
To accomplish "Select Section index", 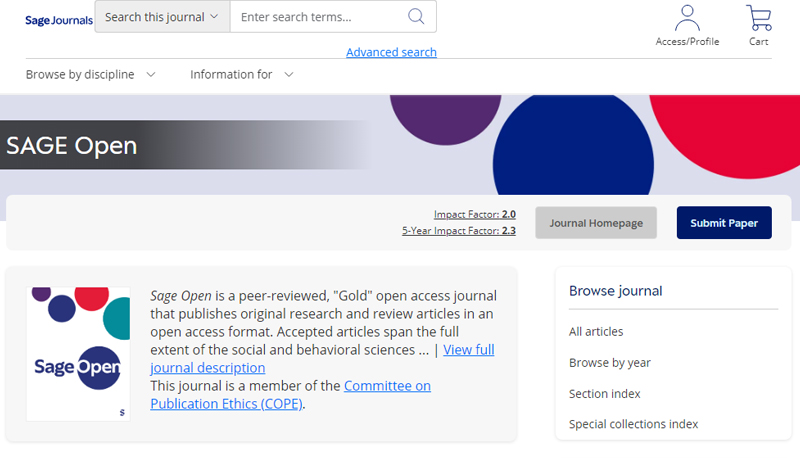I will [605, 394].
